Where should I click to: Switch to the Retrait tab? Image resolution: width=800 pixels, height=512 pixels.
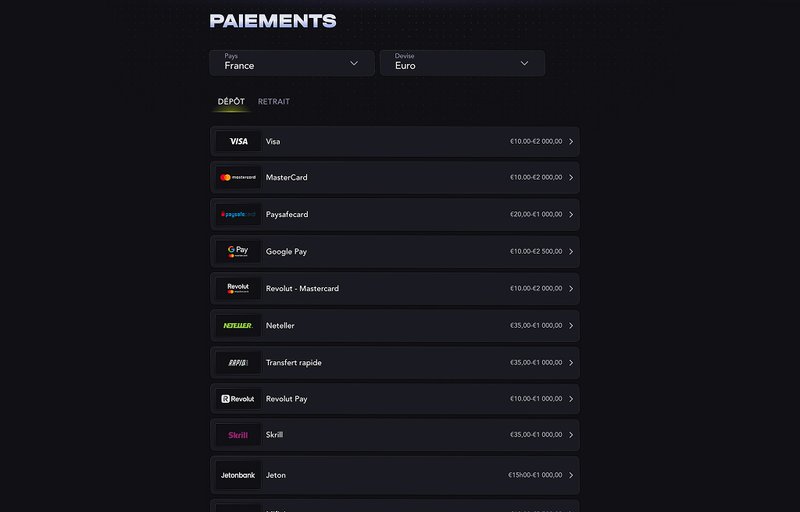click(274, 101)
